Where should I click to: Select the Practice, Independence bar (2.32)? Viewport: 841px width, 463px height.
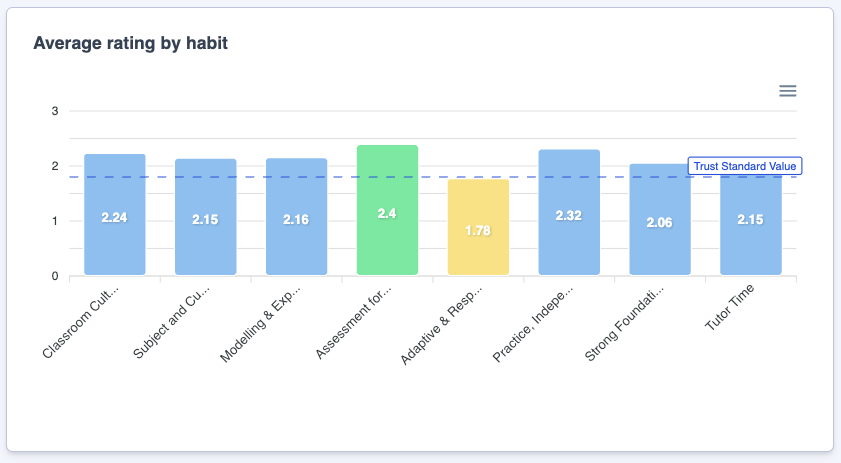pyautogui.click(x=569, y=212)
